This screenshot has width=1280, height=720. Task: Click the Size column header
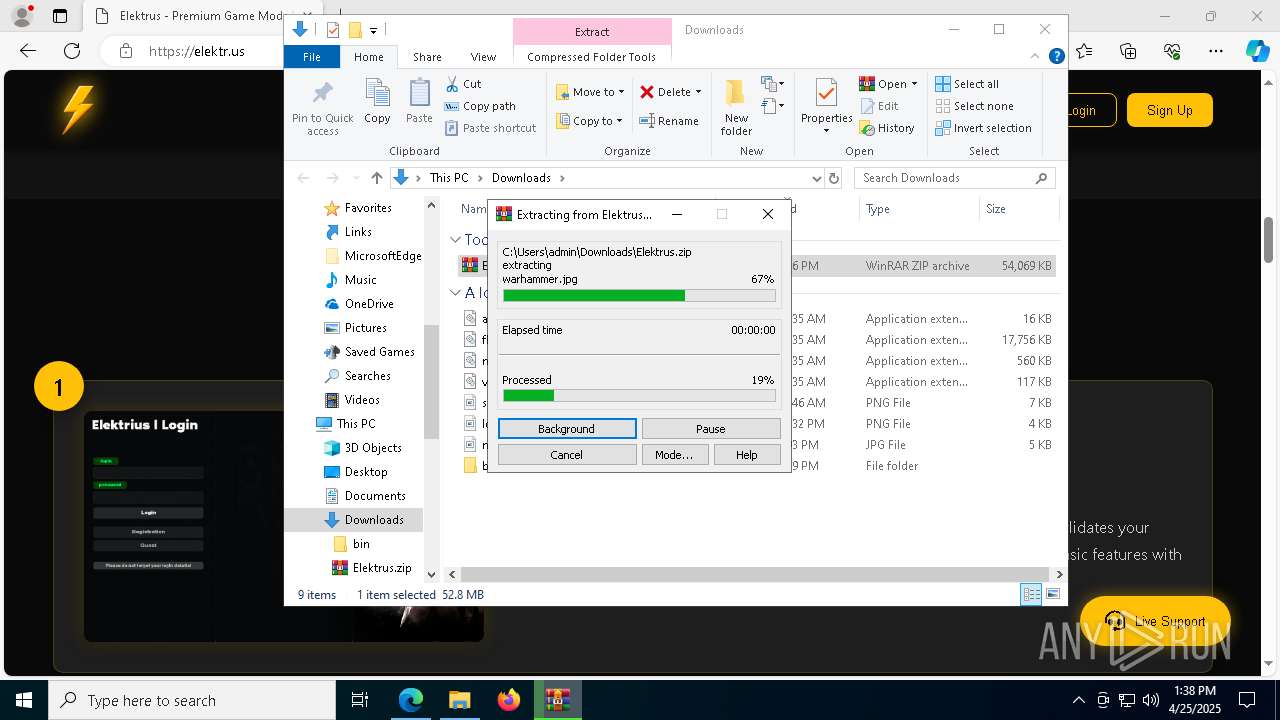pyautogui.click(x=1017, y=209)
